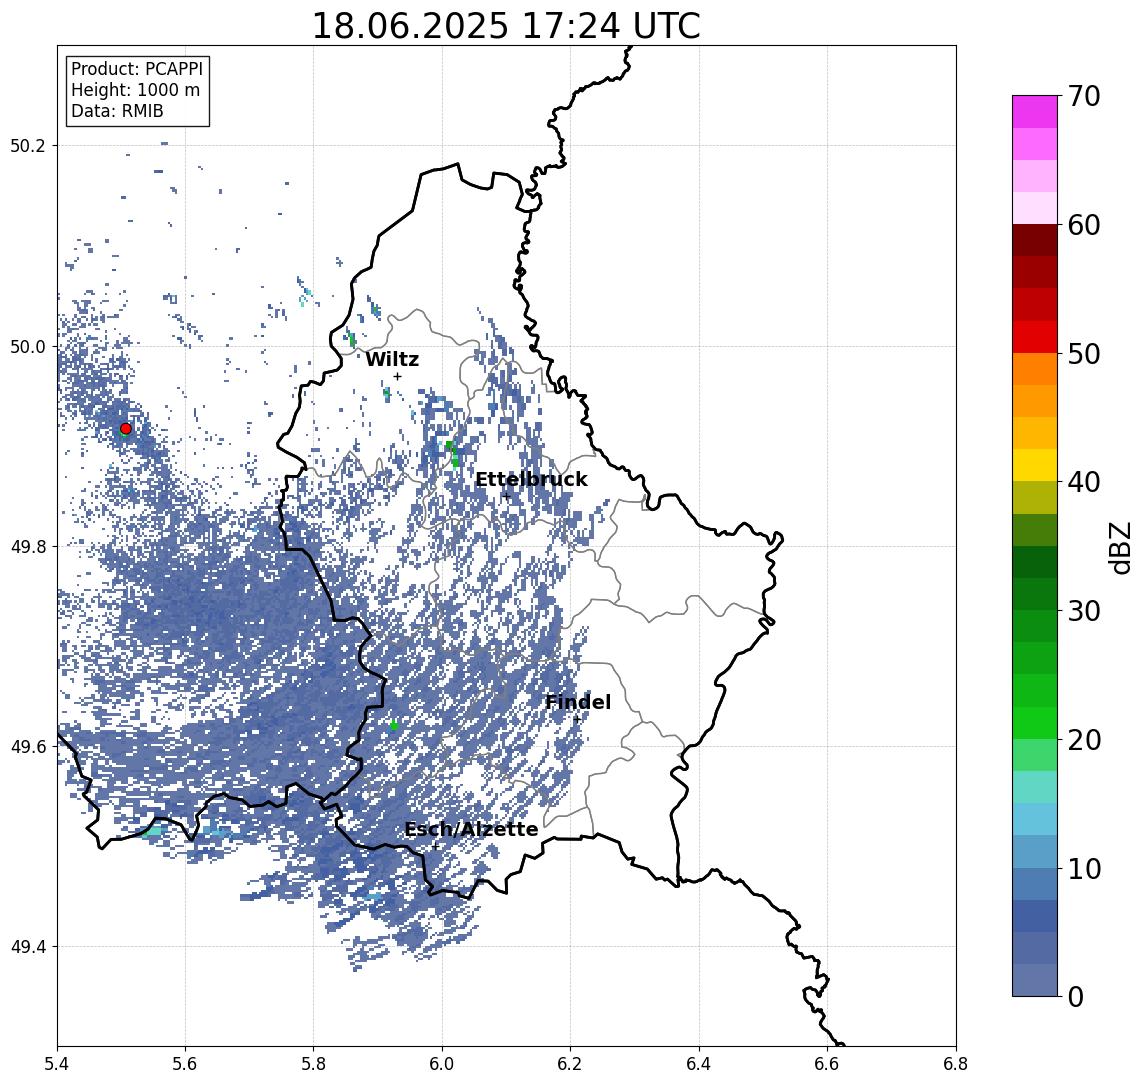Click the 5.8 longitude axis label
This screenshot has height=1084, width=1145.
coord(314,1064)
